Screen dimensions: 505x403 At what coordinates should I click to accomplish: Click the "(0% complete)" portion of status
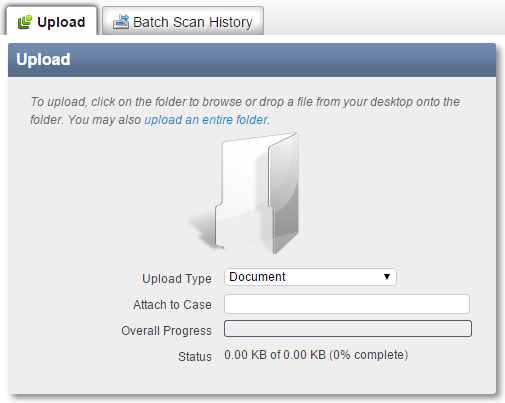tap(369, 355)
